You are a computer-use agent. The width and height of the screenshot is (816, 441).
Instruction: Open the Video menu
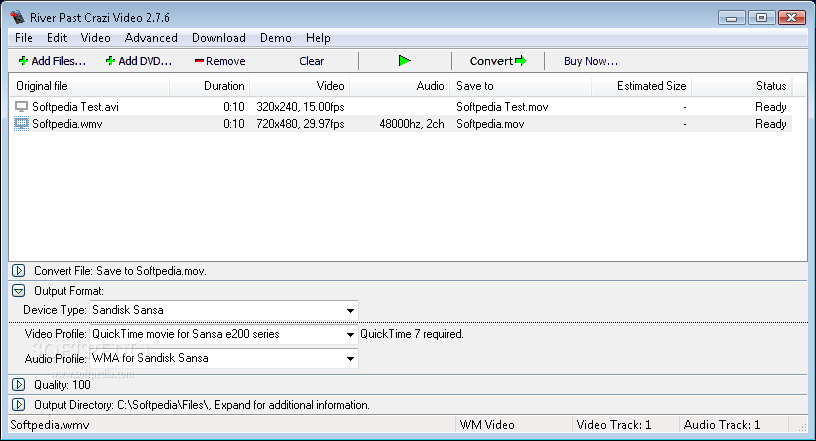[x=95, y=38]
